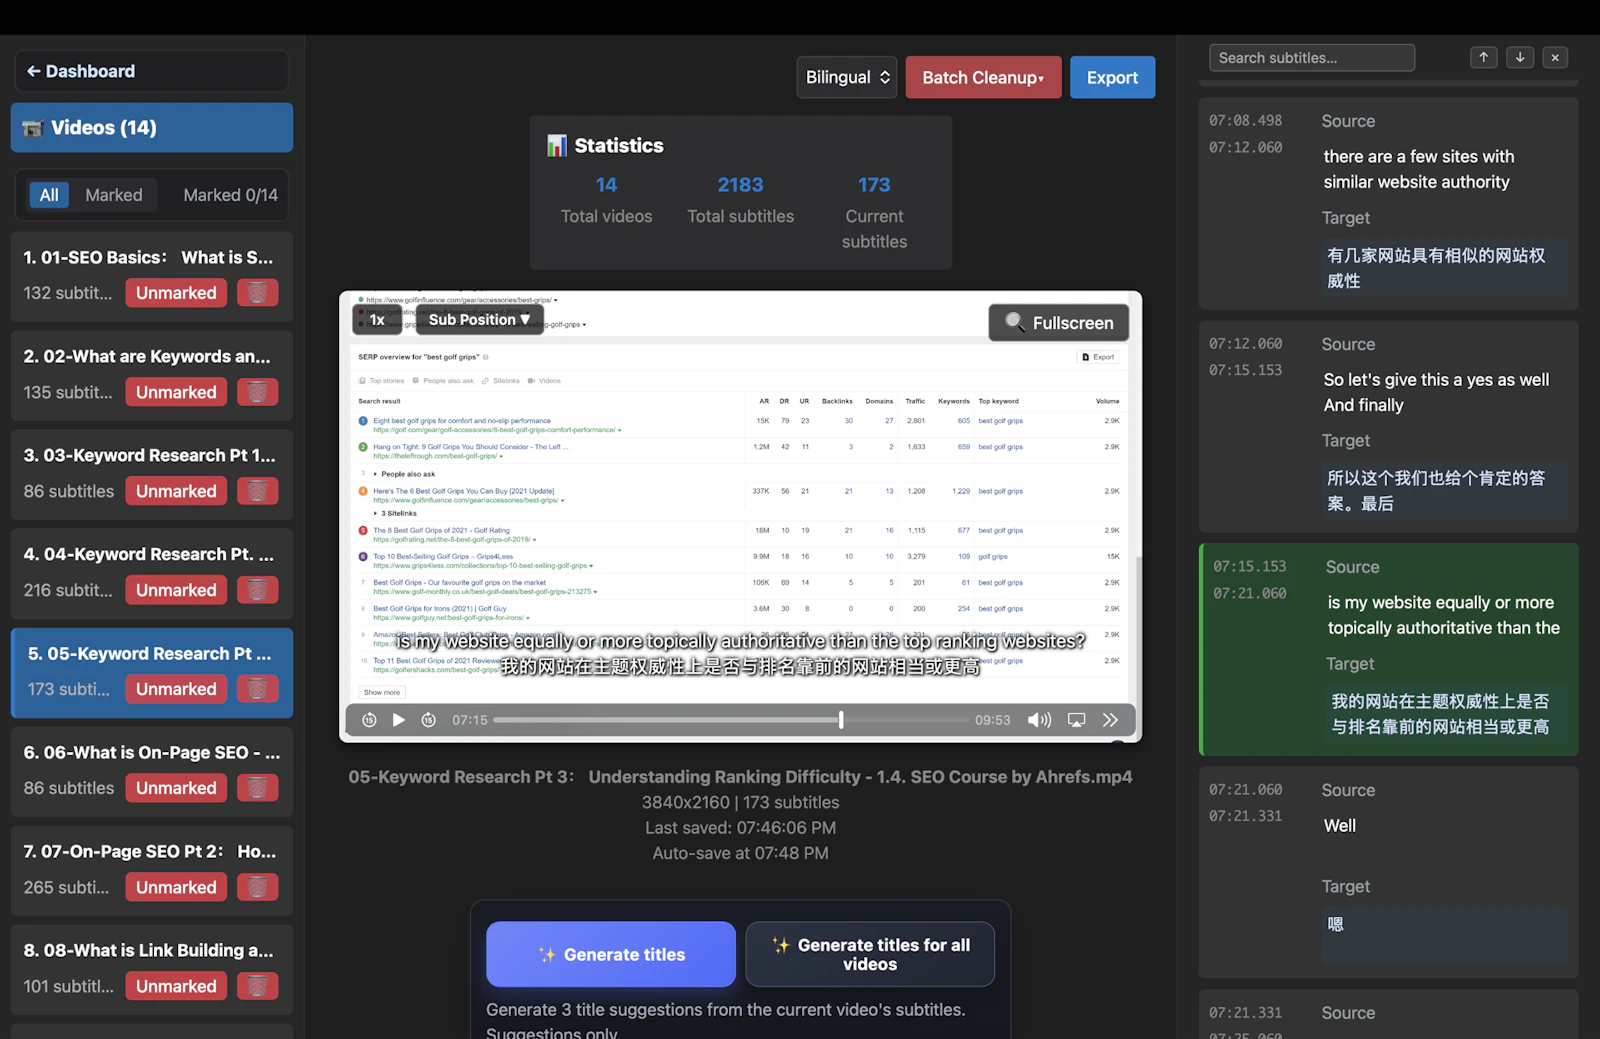The width and height of the screenshot is (1600, 1039).
Task: Change playback speed 1x button
Action: 377,320
